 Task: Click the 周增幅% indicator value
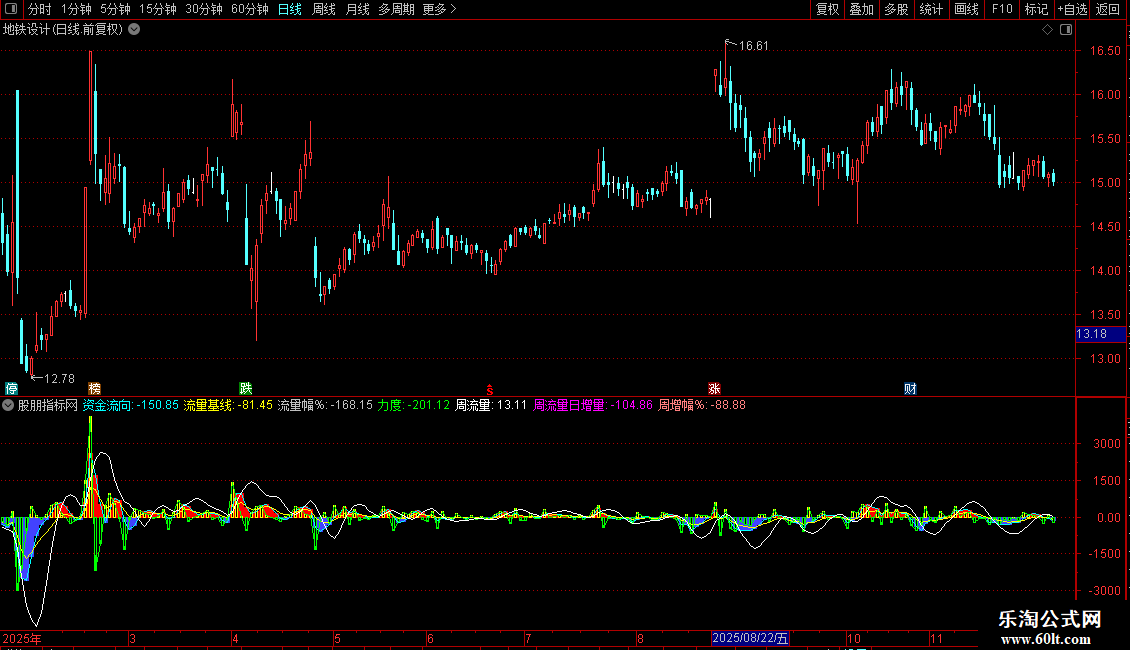pyautogui.click(x=702, y=405)
